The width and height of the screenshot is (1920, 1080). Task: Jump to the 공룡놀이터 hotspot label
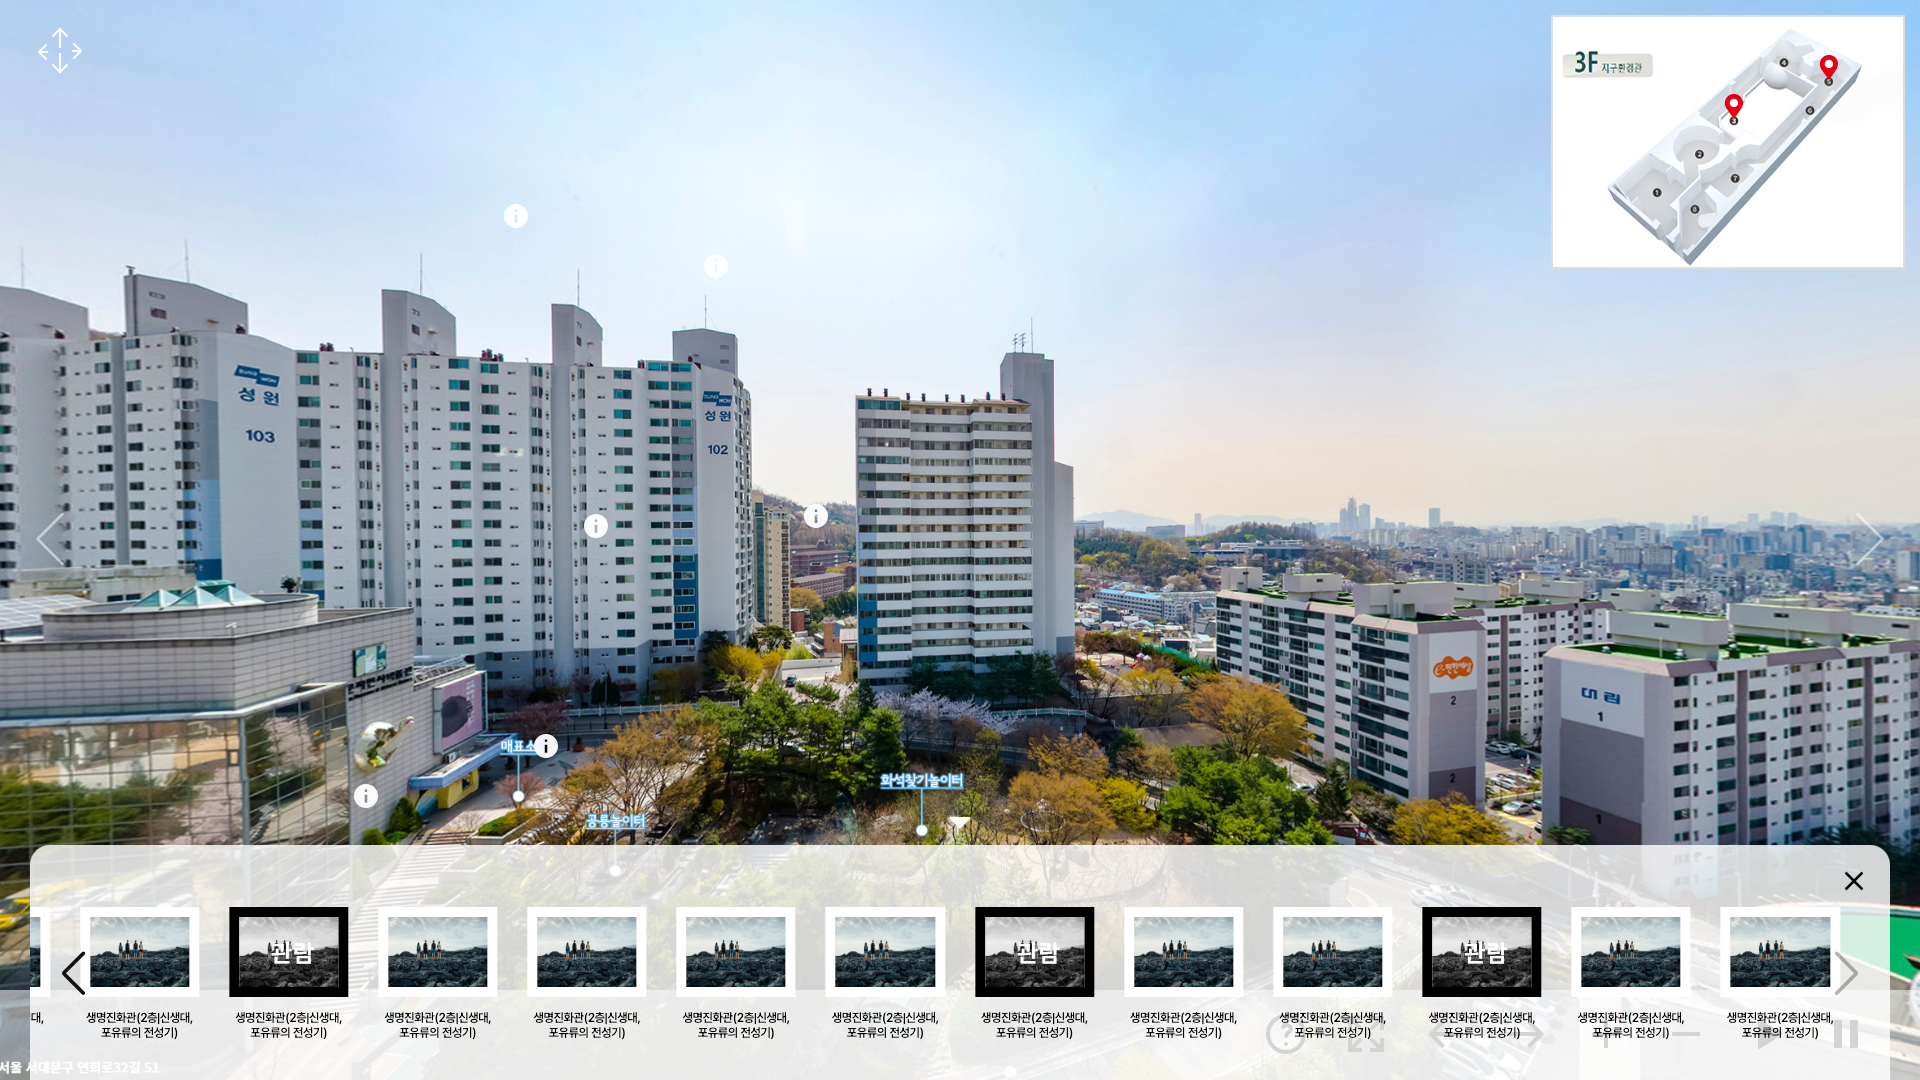(x=615, y=821)
